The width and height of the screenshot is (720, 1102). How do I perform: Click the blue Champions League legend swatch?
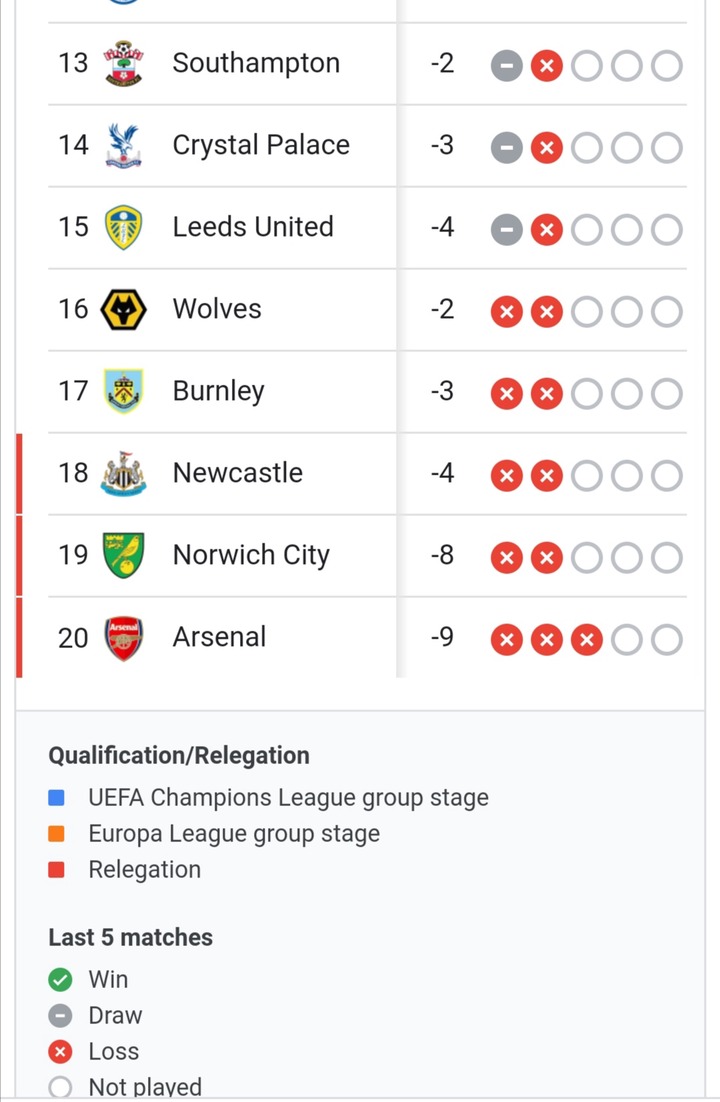tap(56, 798)
